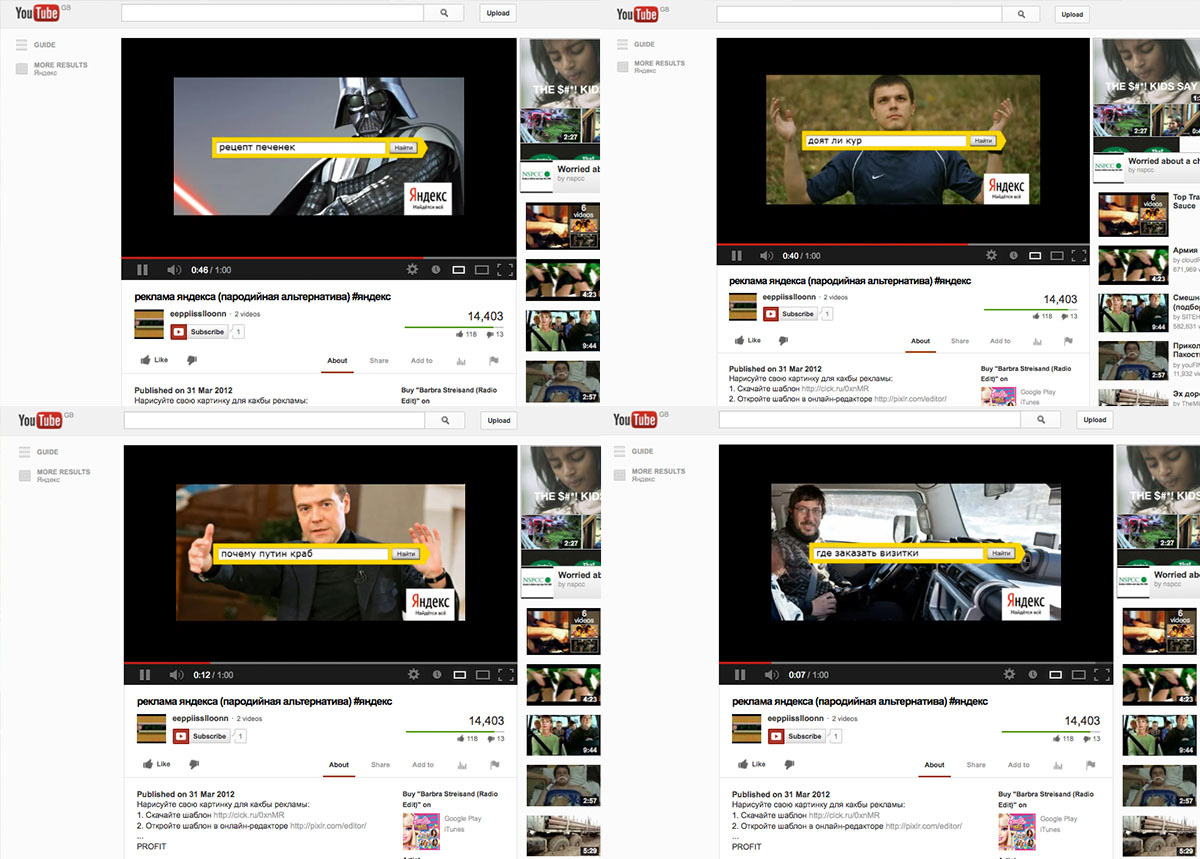Viewport: 1200px width, 859px height.
Task: Select the About tab below the 0:07 video
Action: coord(934,765)
